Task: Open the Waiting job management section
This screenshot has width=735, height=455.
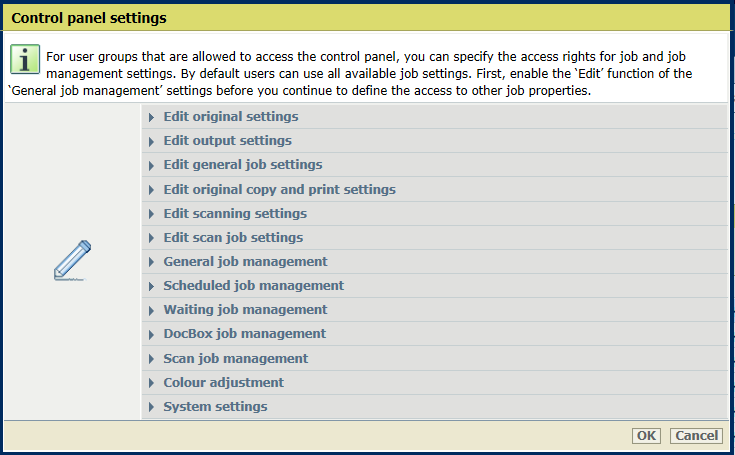Action: (x=435, y=310)
